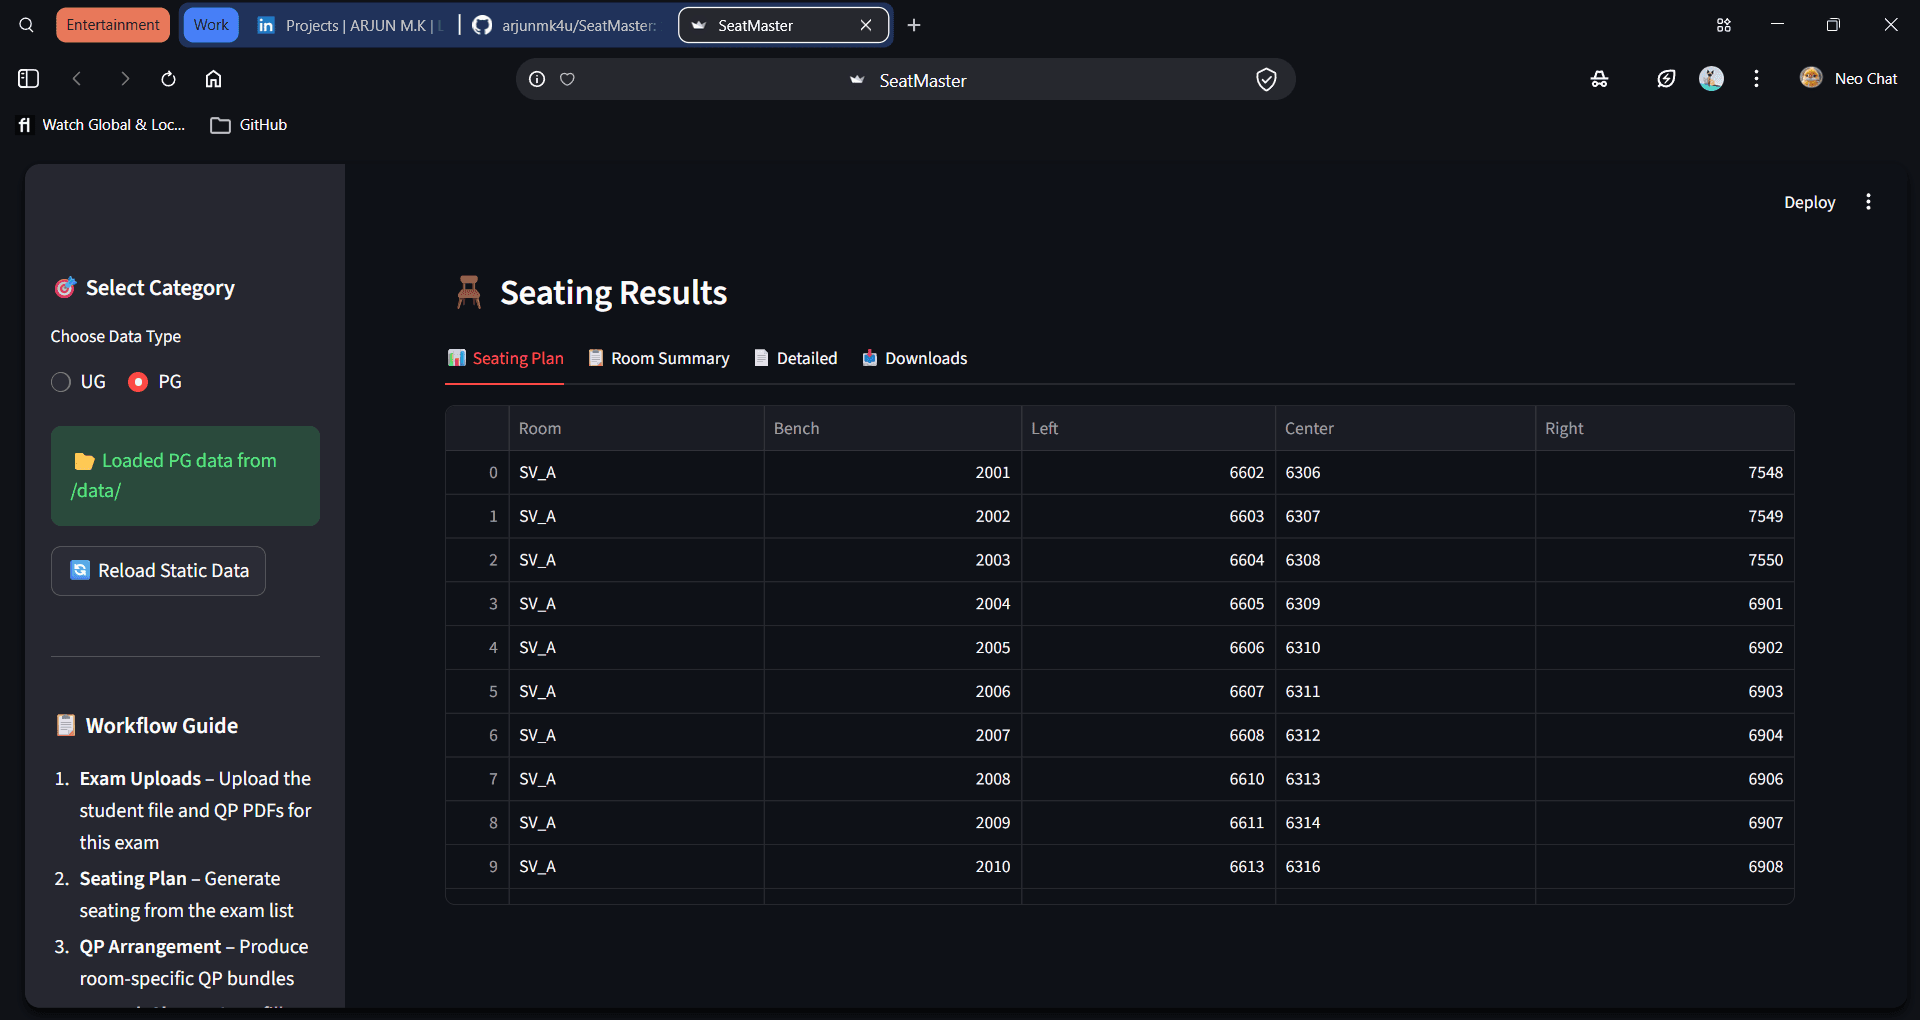
Task: Close the SeatMaster tab
Action: (x=866, y=25)
